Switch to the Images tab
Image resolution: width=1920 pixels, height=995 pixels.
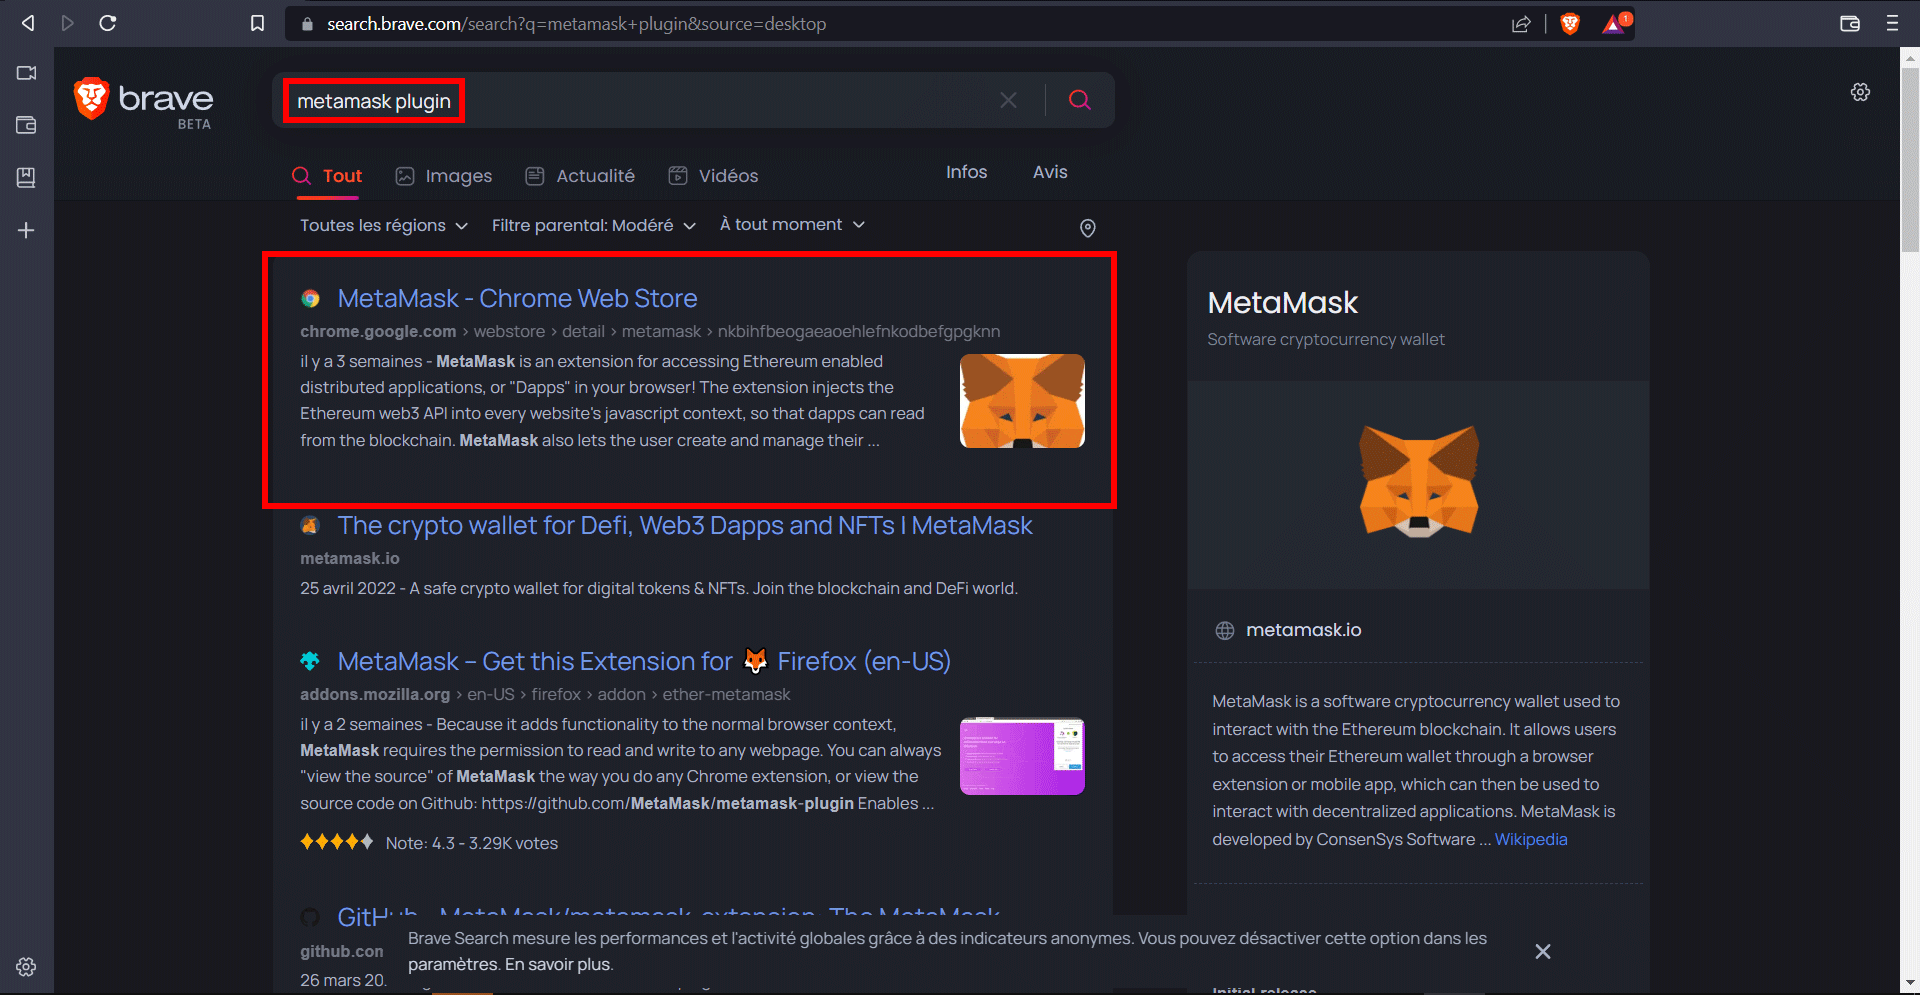(x=444, y=176)
